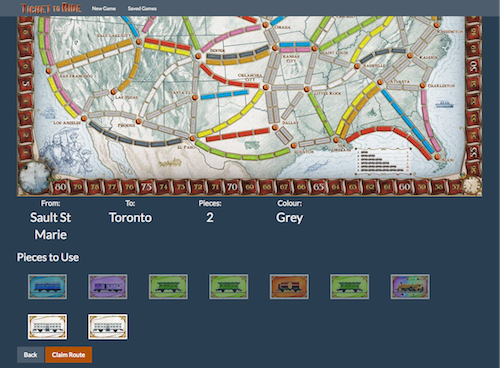Click the Atlanta city marker
This screenshot has width=500, height=368.
click(380, 82)
